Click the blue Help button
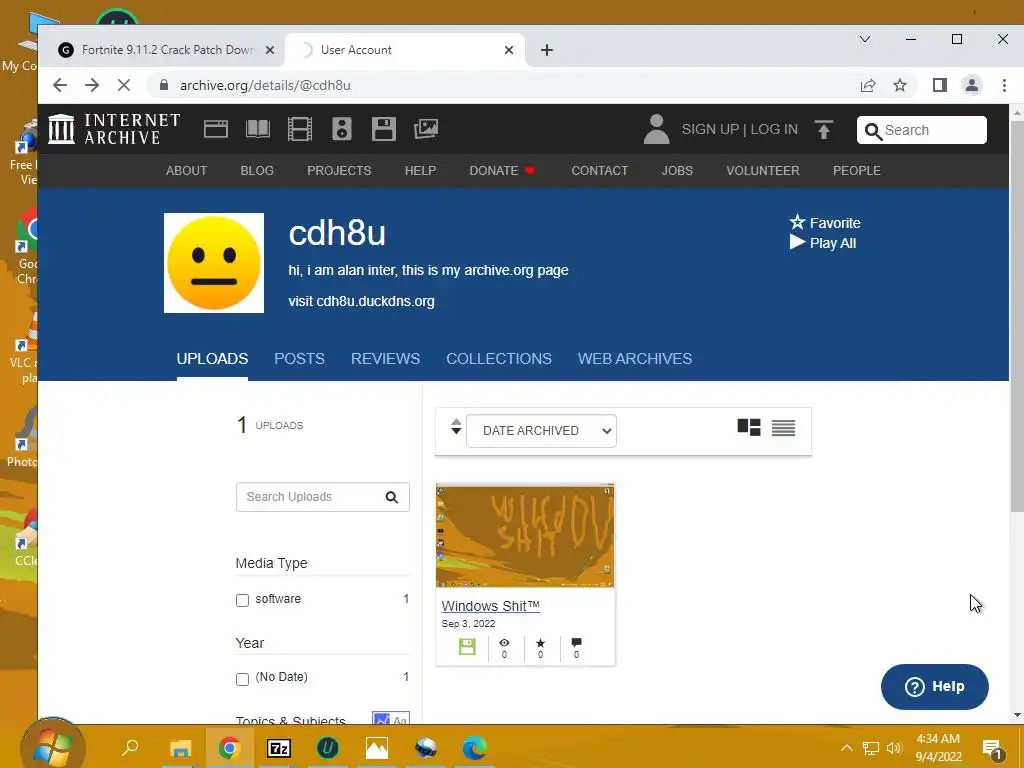This screenshot has height=768, width=1024. pyautogui.click(x=935, y=686)
